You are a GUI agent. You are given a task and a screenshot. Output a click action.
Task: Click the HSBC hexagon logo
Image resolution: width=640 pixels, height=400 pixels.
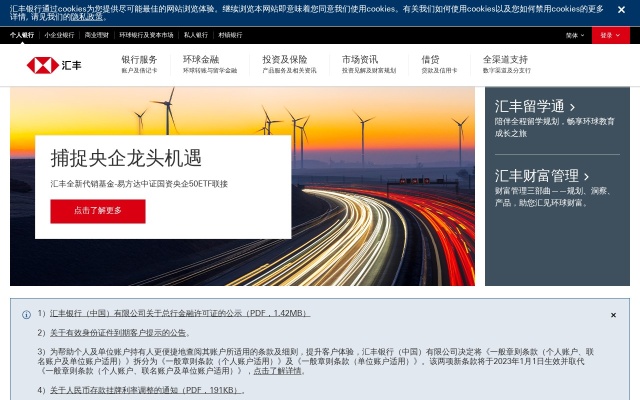[43, 66]
